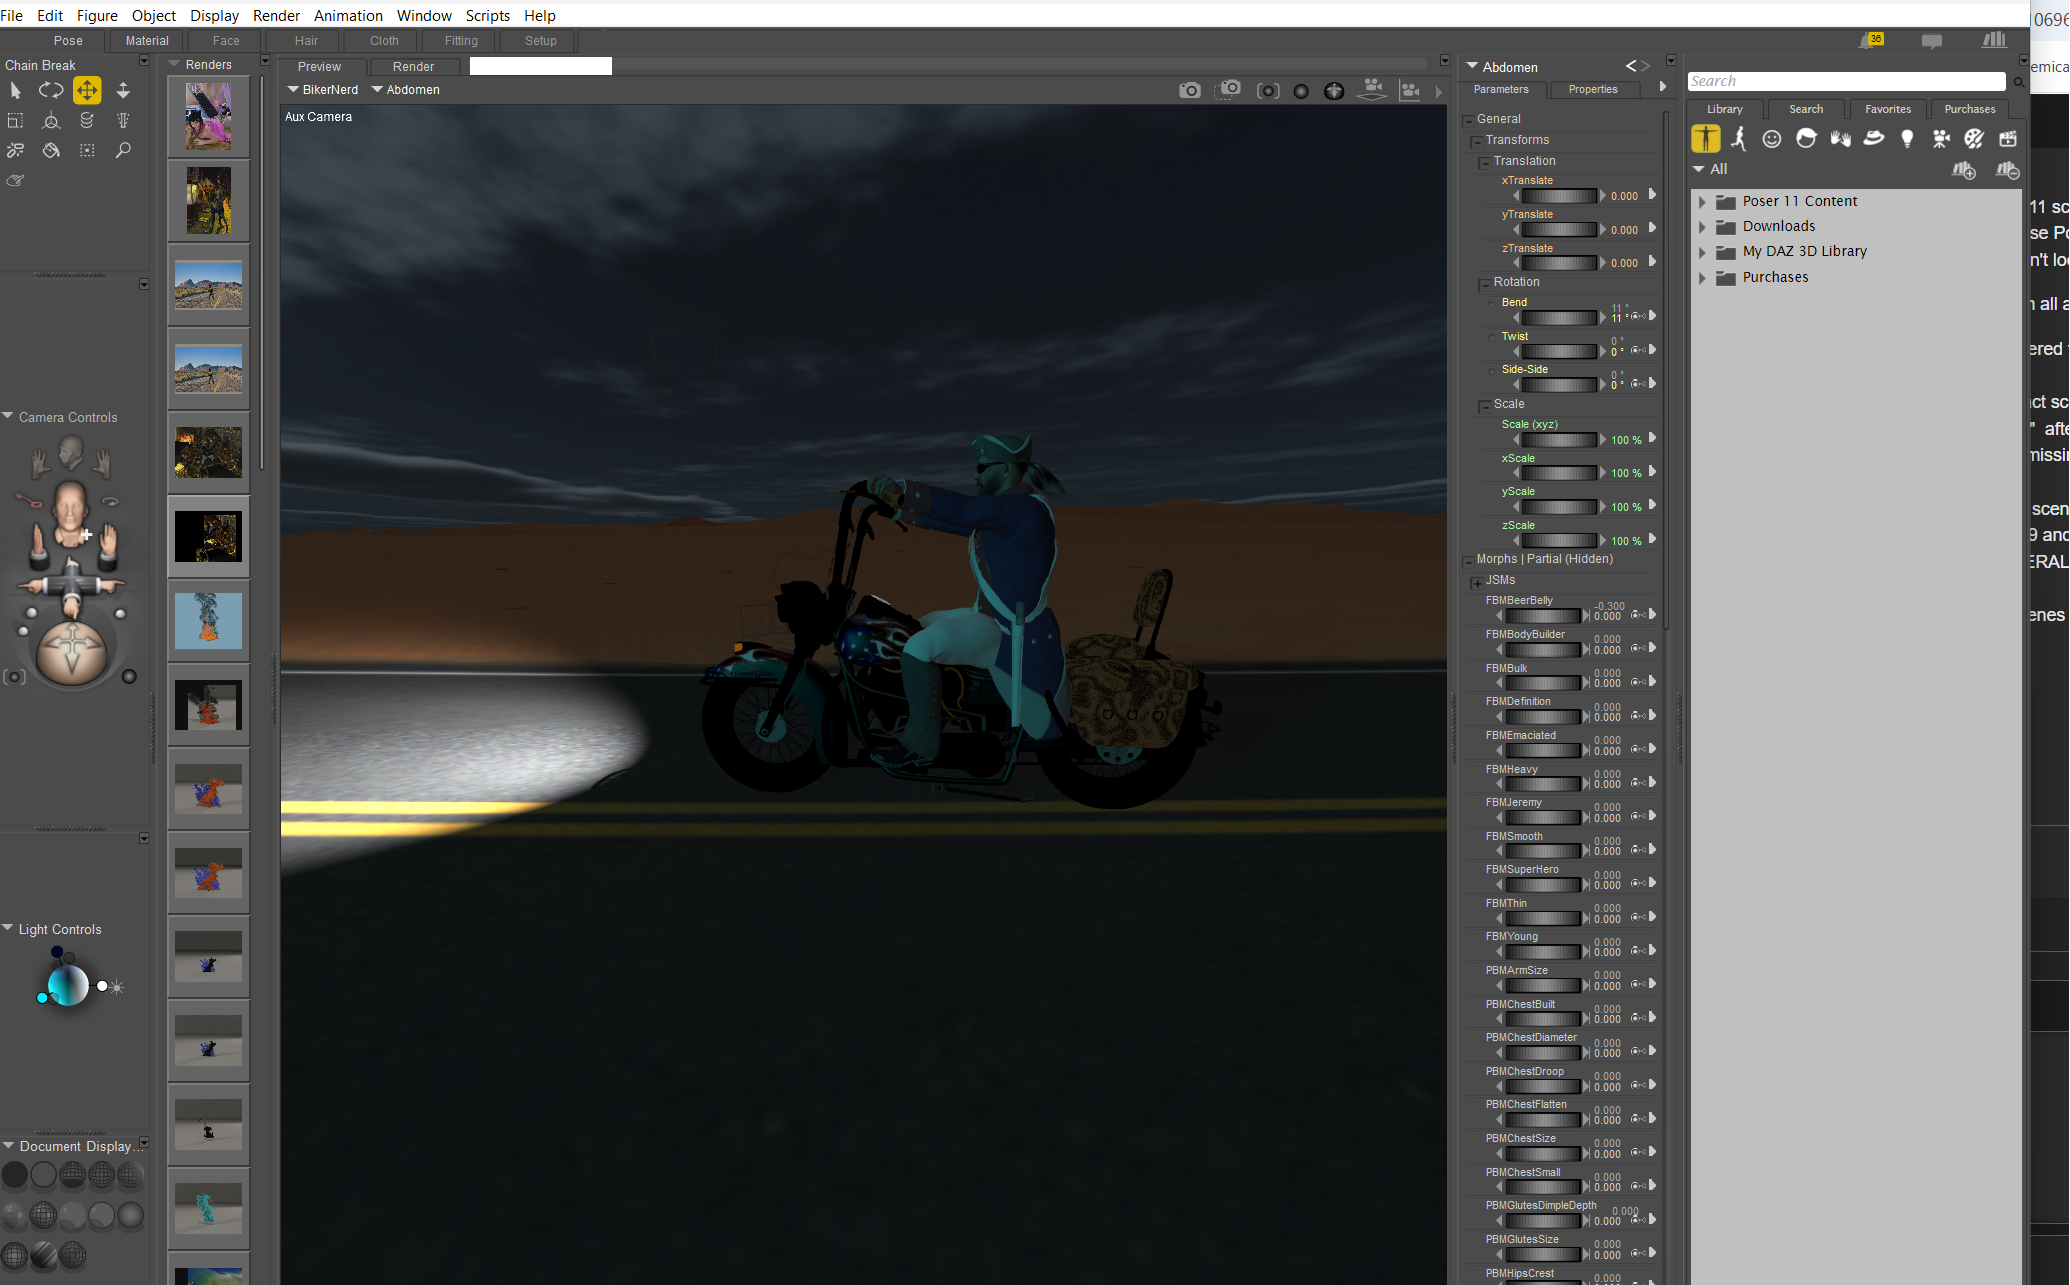Show Lights category lightbulb icon
The height and width of the screenshot is (1285, 2070).
[1907, 139]
